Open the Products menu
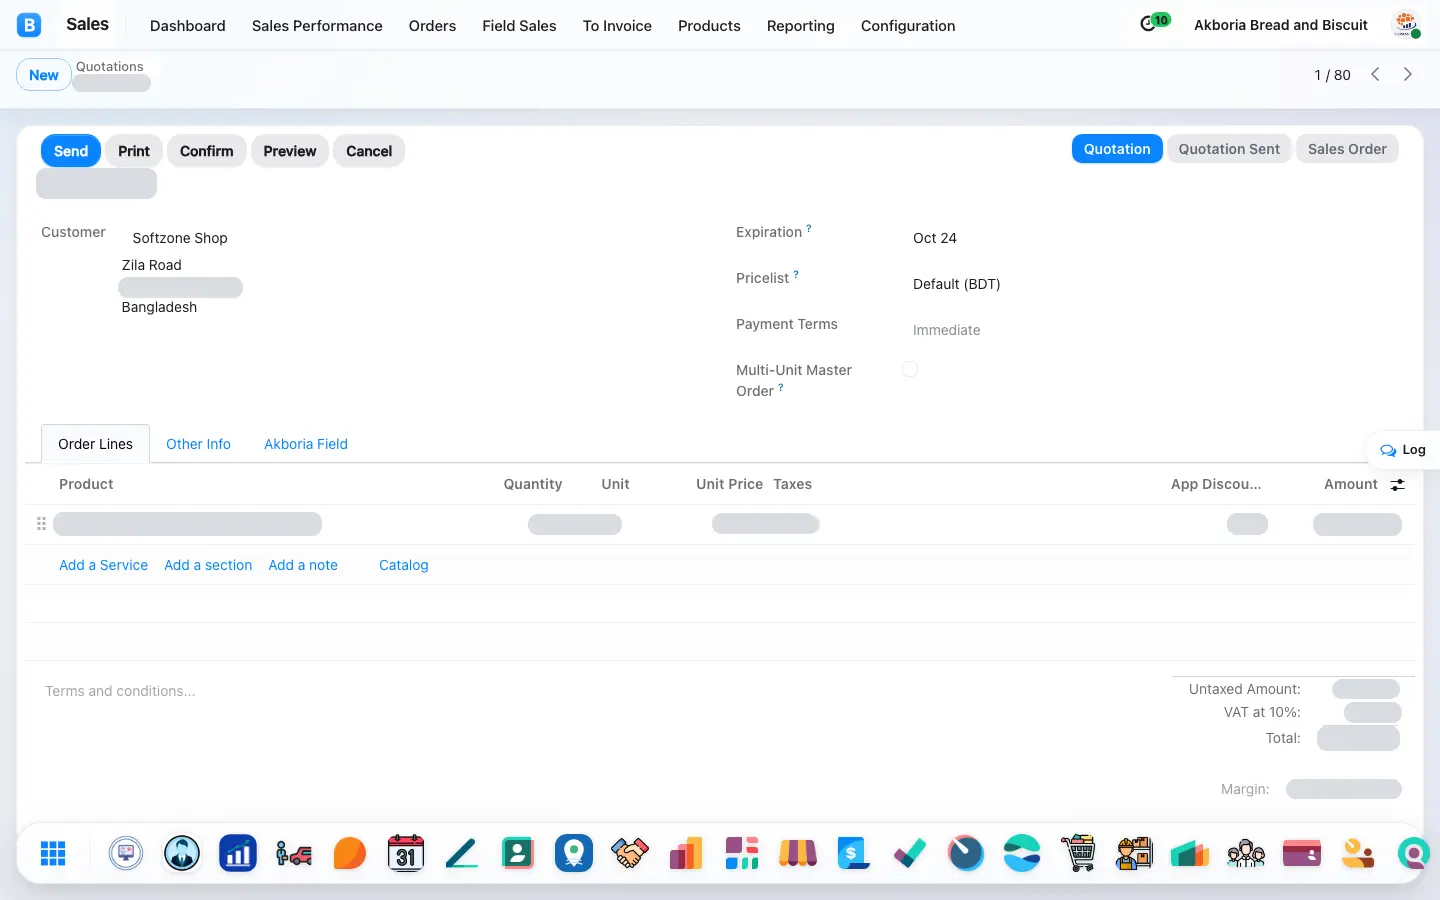 (x=709, y=26)
